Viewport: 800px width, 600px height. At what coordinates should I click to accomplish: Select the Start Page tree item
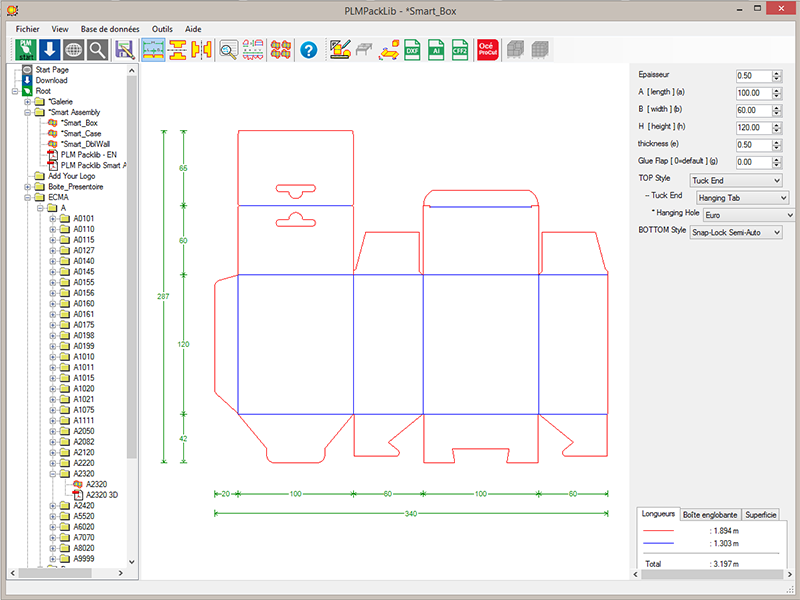(52, 70)
